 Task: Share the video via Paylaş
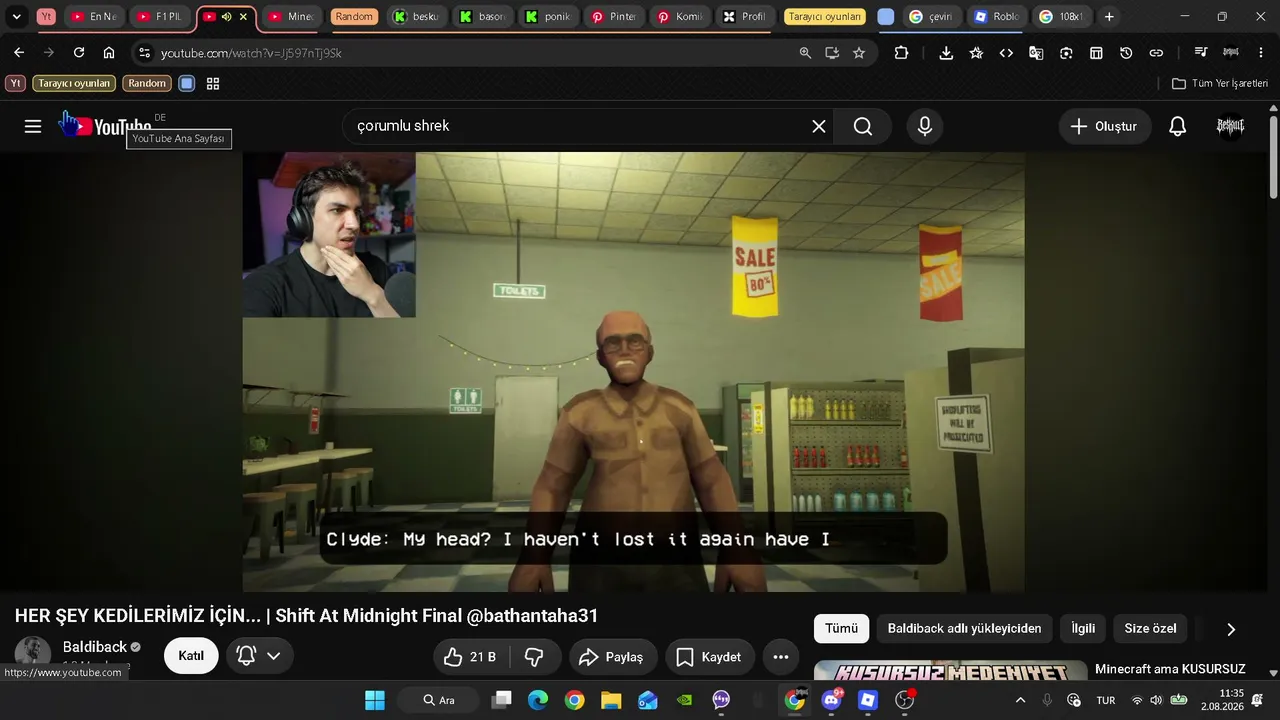point(613,657)
